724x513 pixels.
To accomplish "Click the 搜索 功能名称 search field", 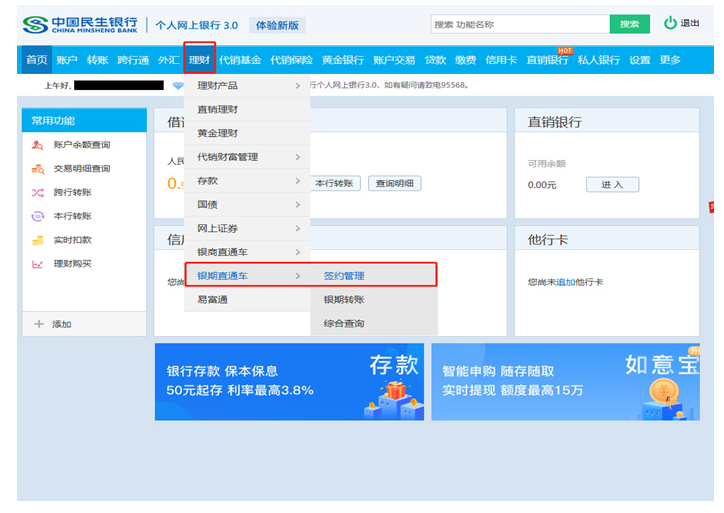I will [x=519, y=24].
